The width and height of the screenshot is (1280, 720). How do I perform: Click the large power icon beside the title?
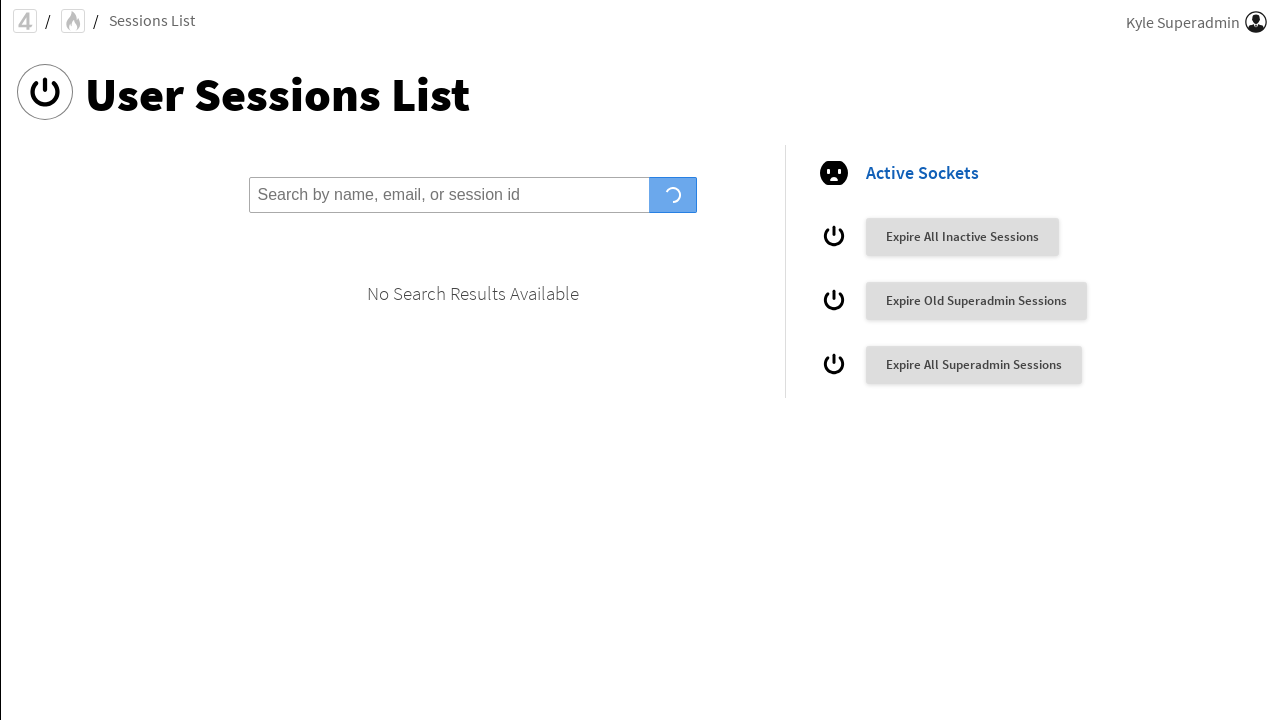coord(45,92)
